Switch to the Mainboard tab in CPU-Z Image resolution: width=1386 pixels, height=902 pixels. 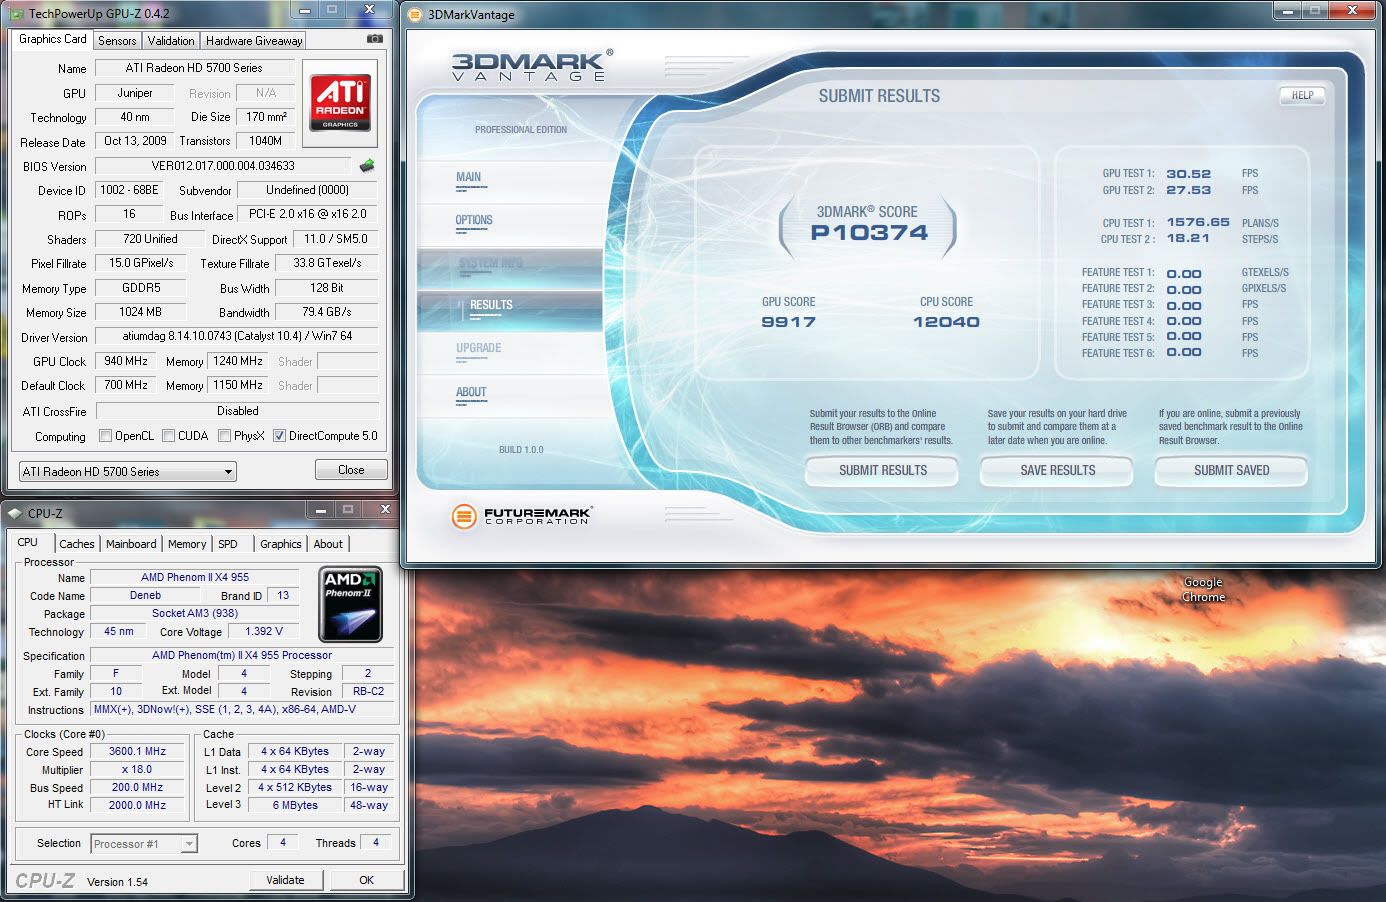pos(131,544)
